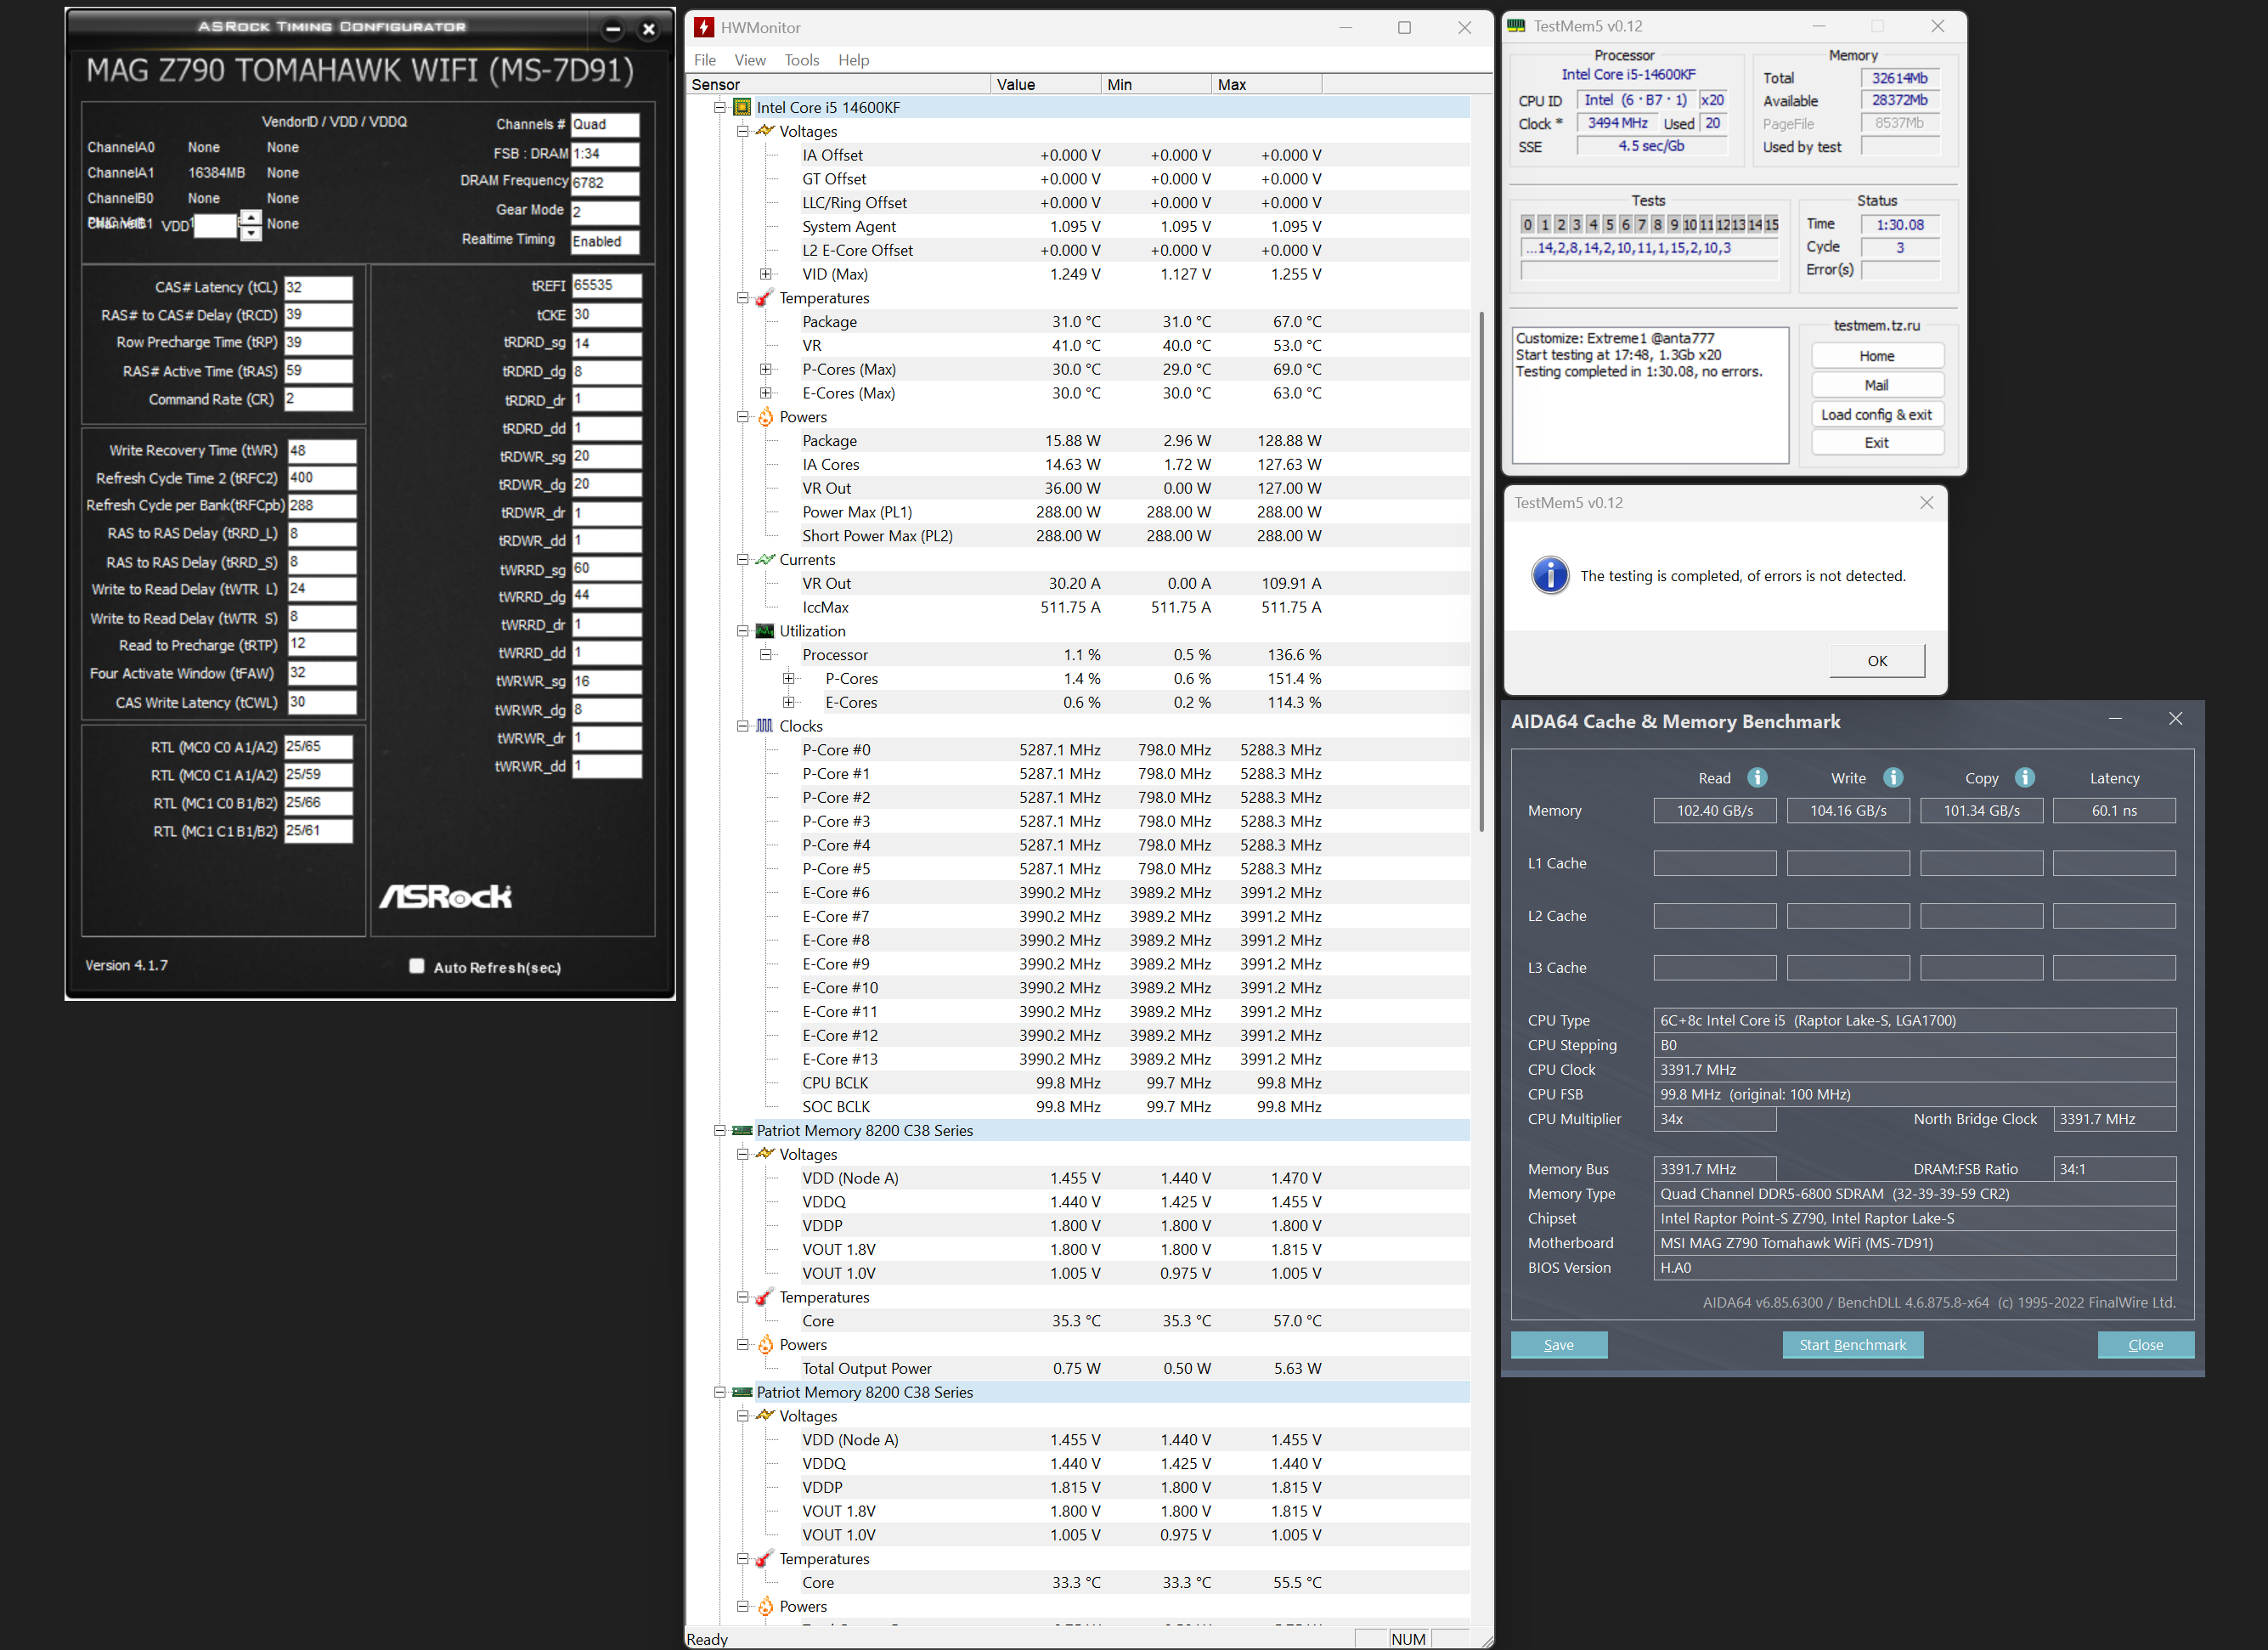
Task: Click the Write info icon in AIDA64
Action: click(x=1893, y=778)
